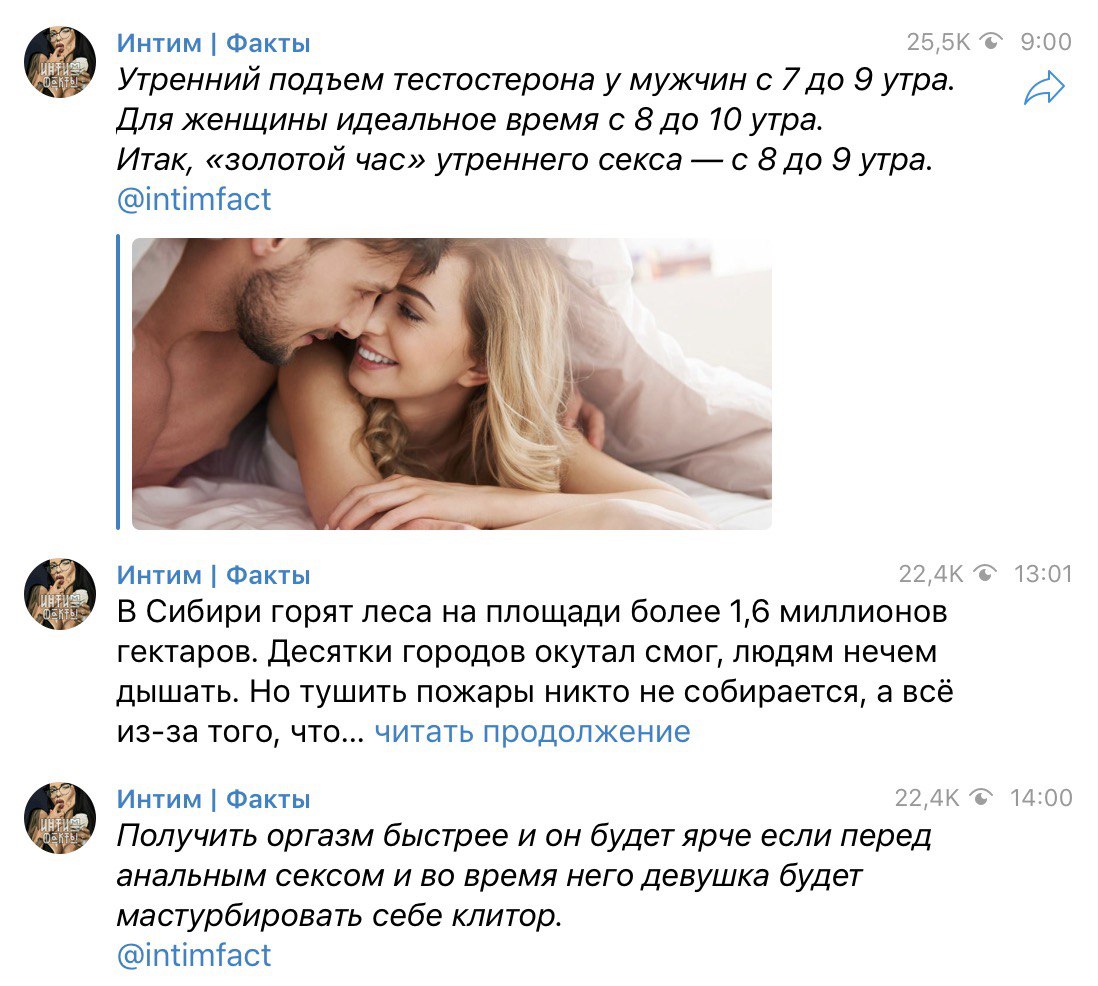Click the 9:00 timestamp
1098x986 pixels.
[x=1045, y=42]
